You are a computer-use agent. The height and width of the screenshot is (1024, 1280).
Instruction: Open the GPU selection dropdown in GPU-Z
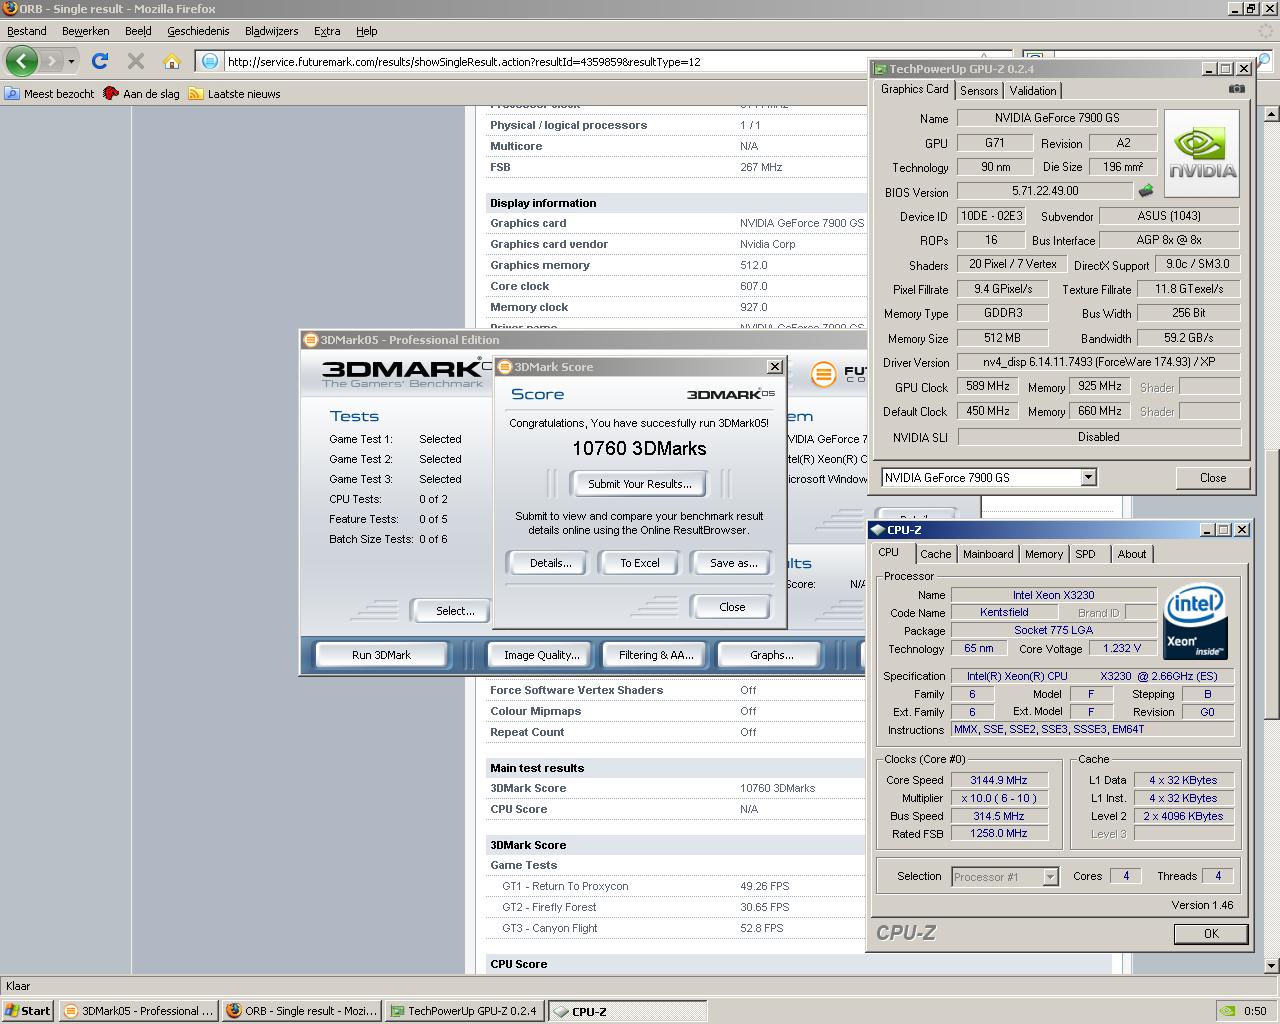1088,477
